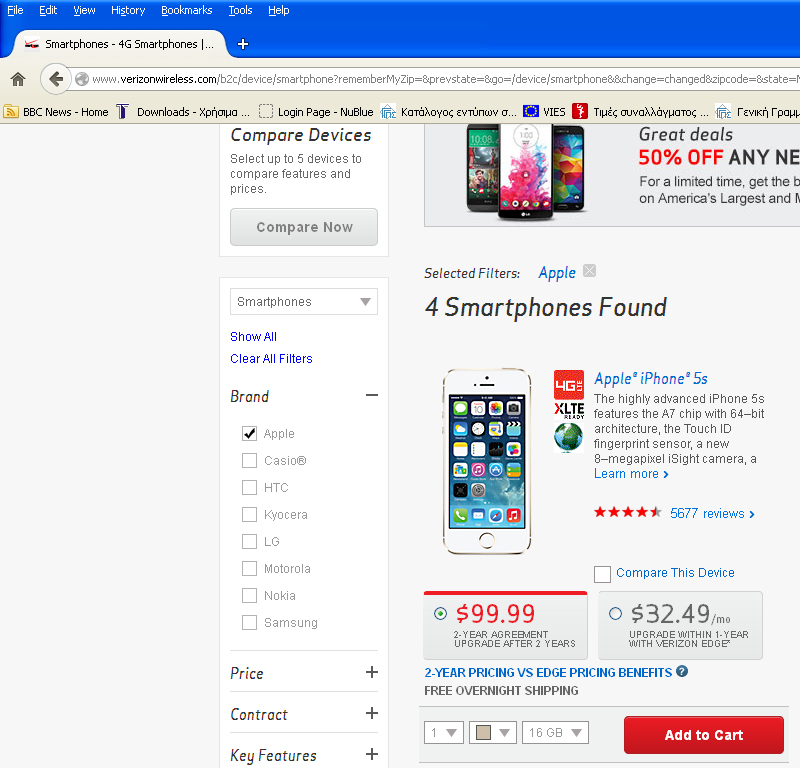The height and width of the screenshot is (768, 800).
Task: Click the '4 Smartphones Found' heading
Action: pos(545,307)
